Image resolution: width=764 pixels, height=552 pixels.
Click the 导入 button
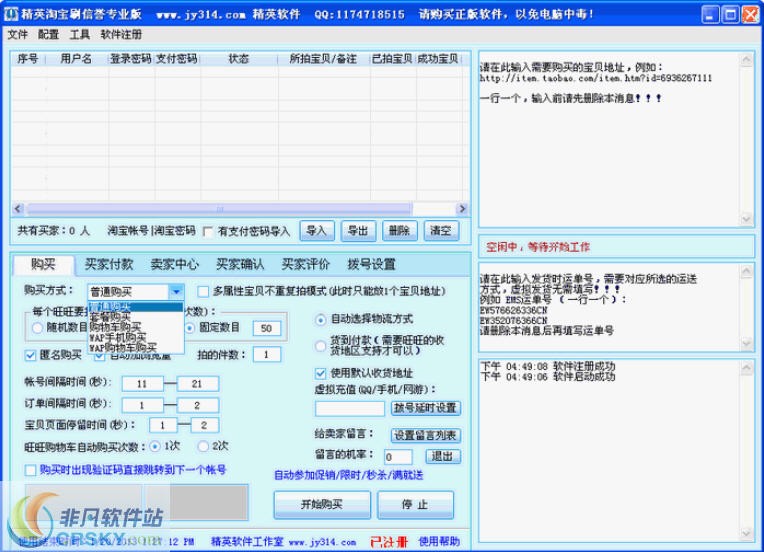(317, 231)
